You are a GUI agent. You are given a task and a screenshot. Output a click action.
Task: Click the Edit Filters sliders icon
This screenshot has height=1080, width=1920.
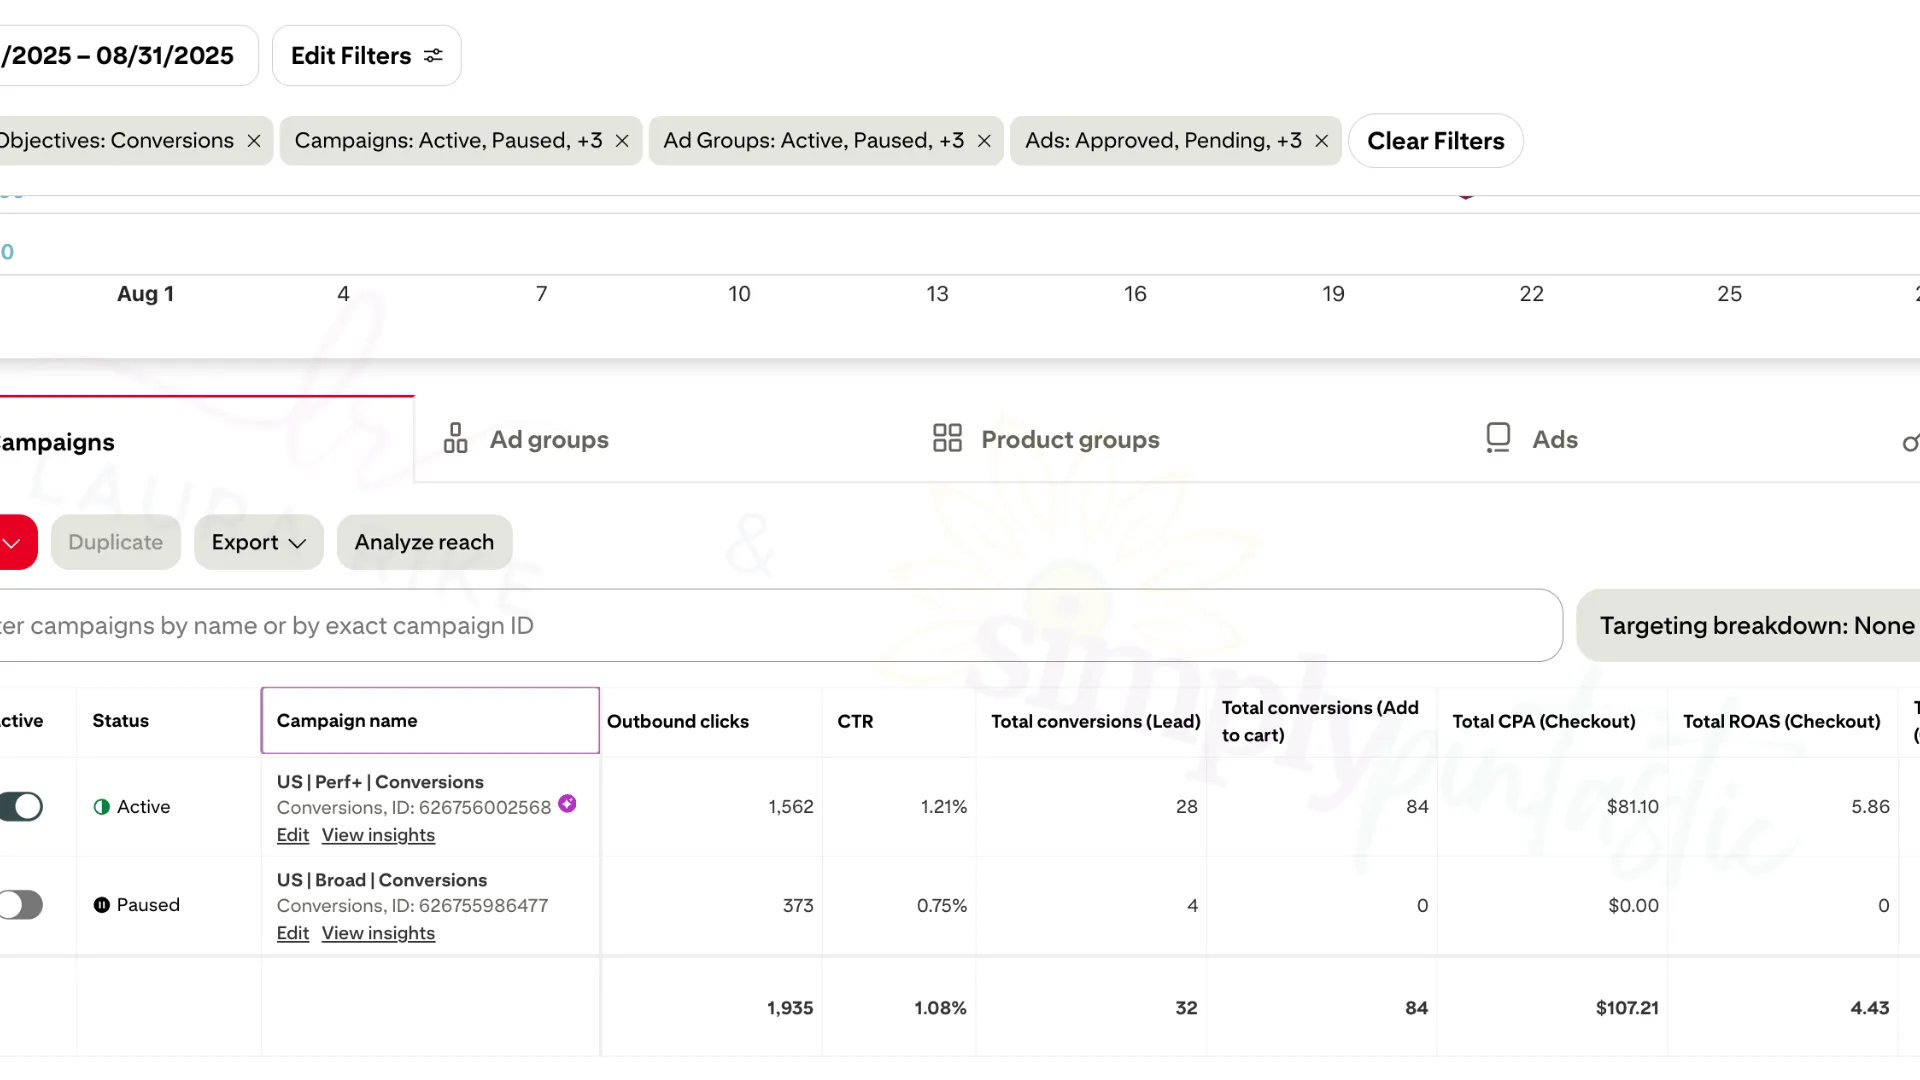click(x=433, y=56)
